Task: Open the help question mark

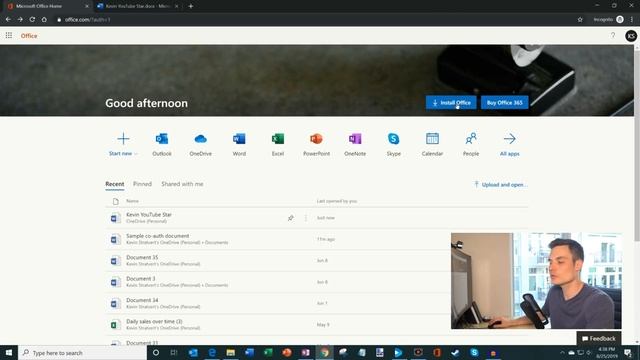Action: point(613,36)
